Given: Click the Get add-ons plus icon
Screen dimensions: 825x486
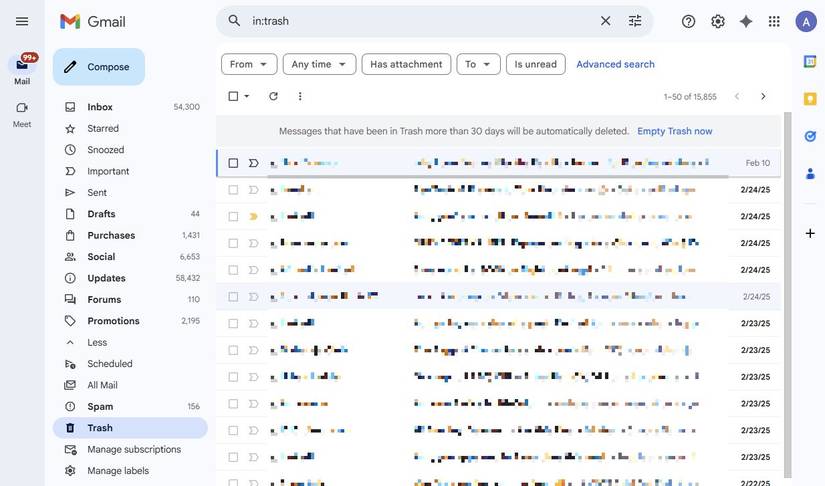Looking at the screenshot, I should pyautogui.click(x=810, y=233).
